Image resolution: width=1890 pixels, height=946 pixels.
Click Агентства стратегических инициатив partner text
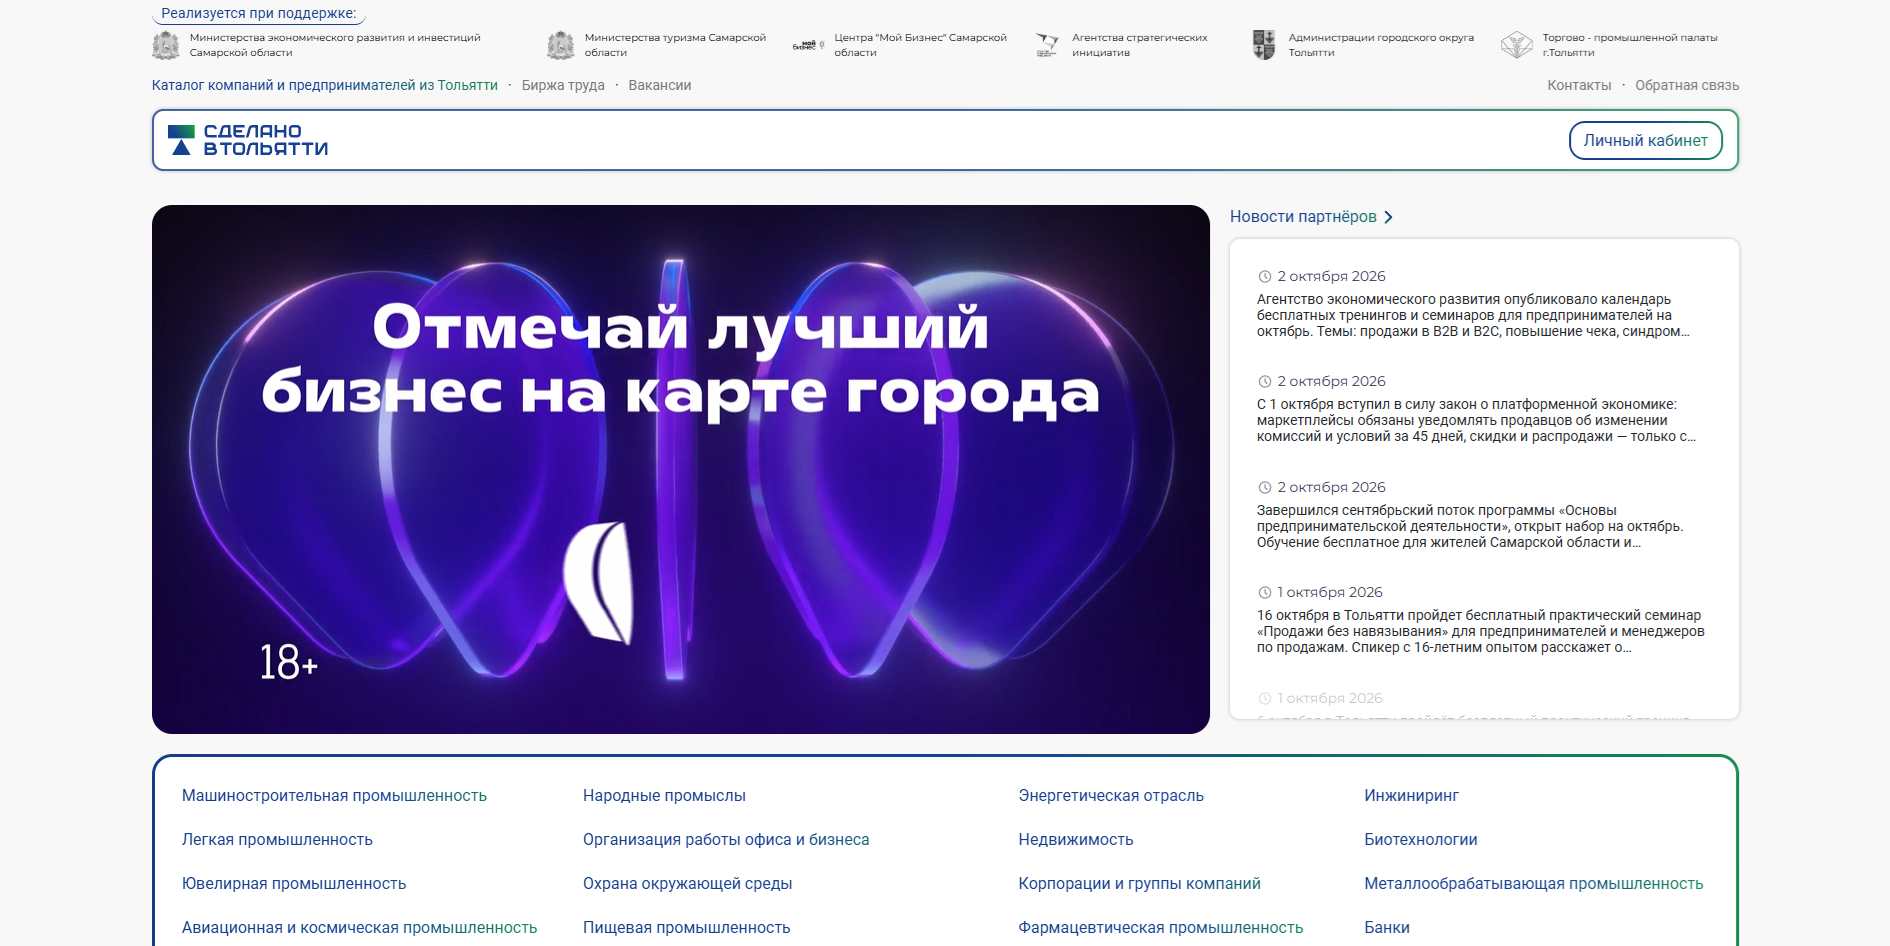click(x=1140, y=45)
